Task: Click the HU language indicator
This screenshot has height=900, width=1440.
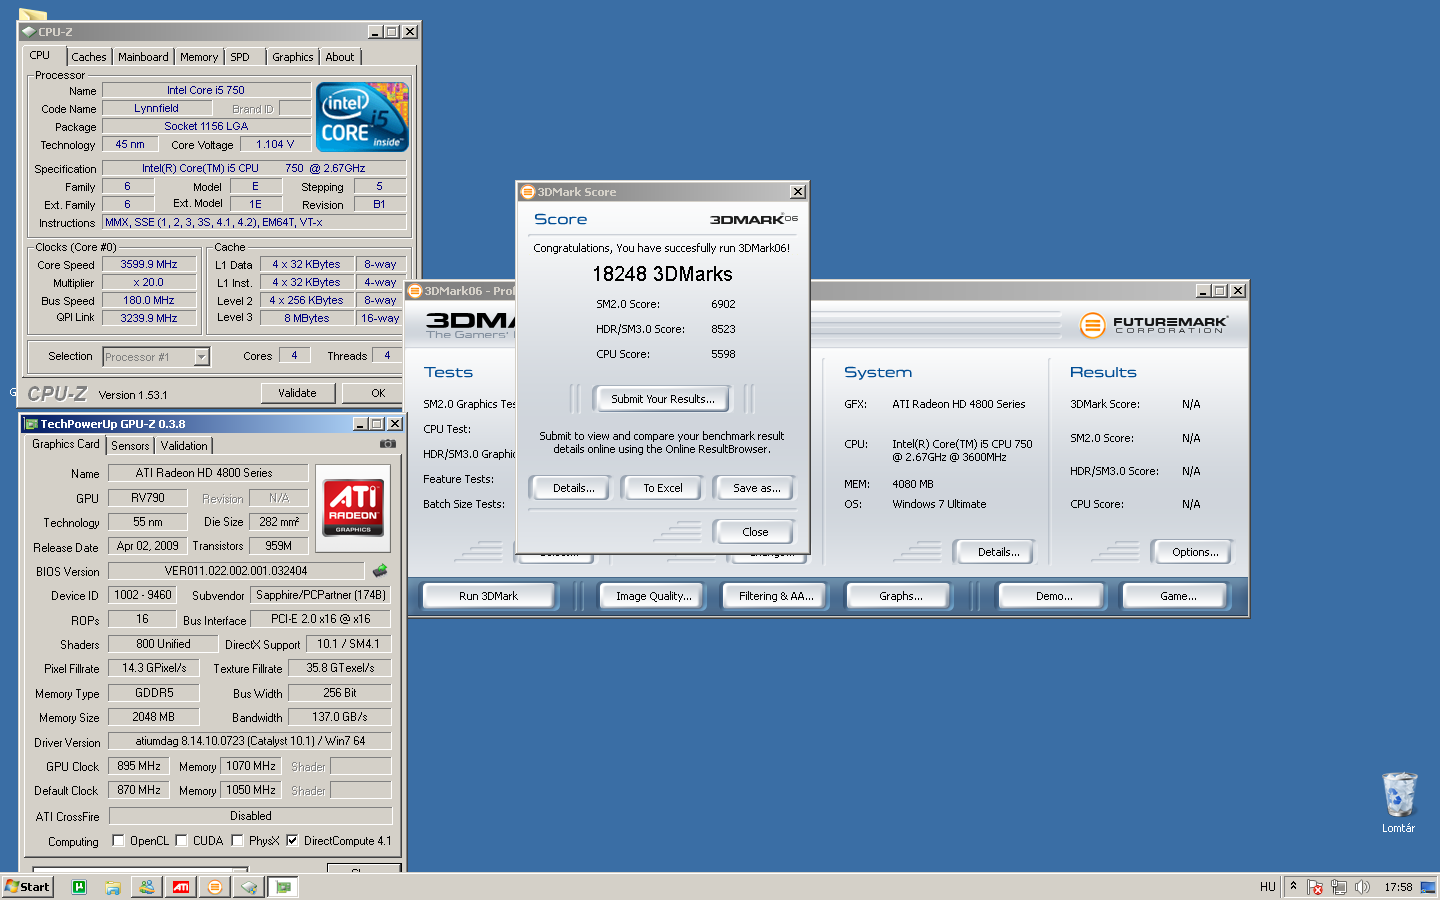Action: pos(1267,887)
